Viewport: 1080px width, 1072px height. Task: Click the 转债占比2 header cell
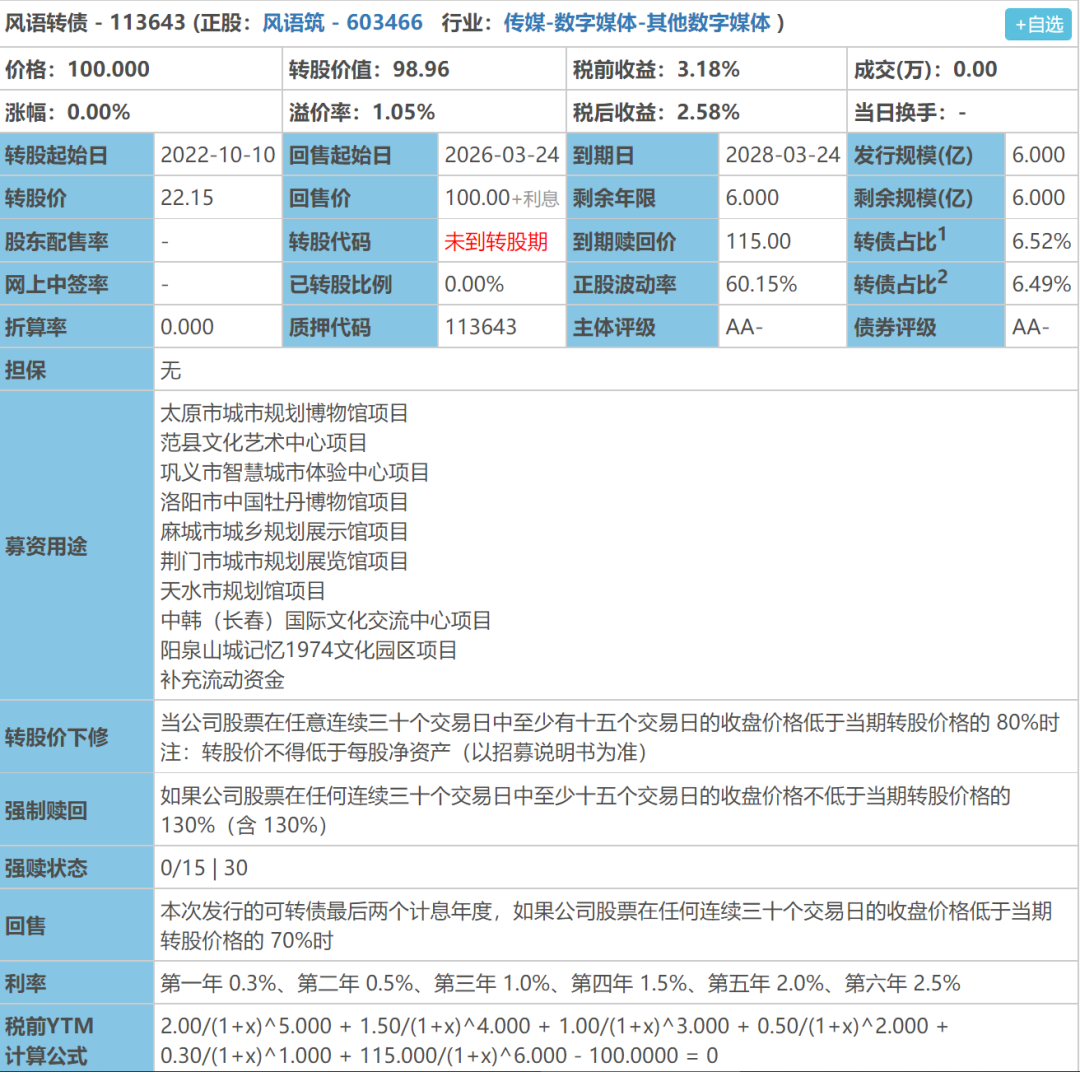click(926, 284)
